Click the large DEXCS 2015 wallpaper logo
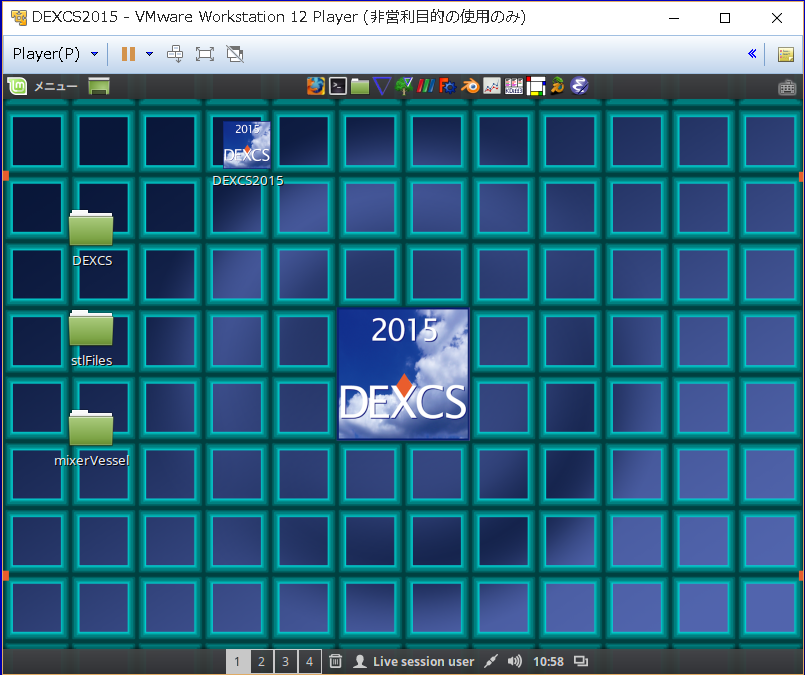This screenshot has height=675, width=805. point(403,374)
